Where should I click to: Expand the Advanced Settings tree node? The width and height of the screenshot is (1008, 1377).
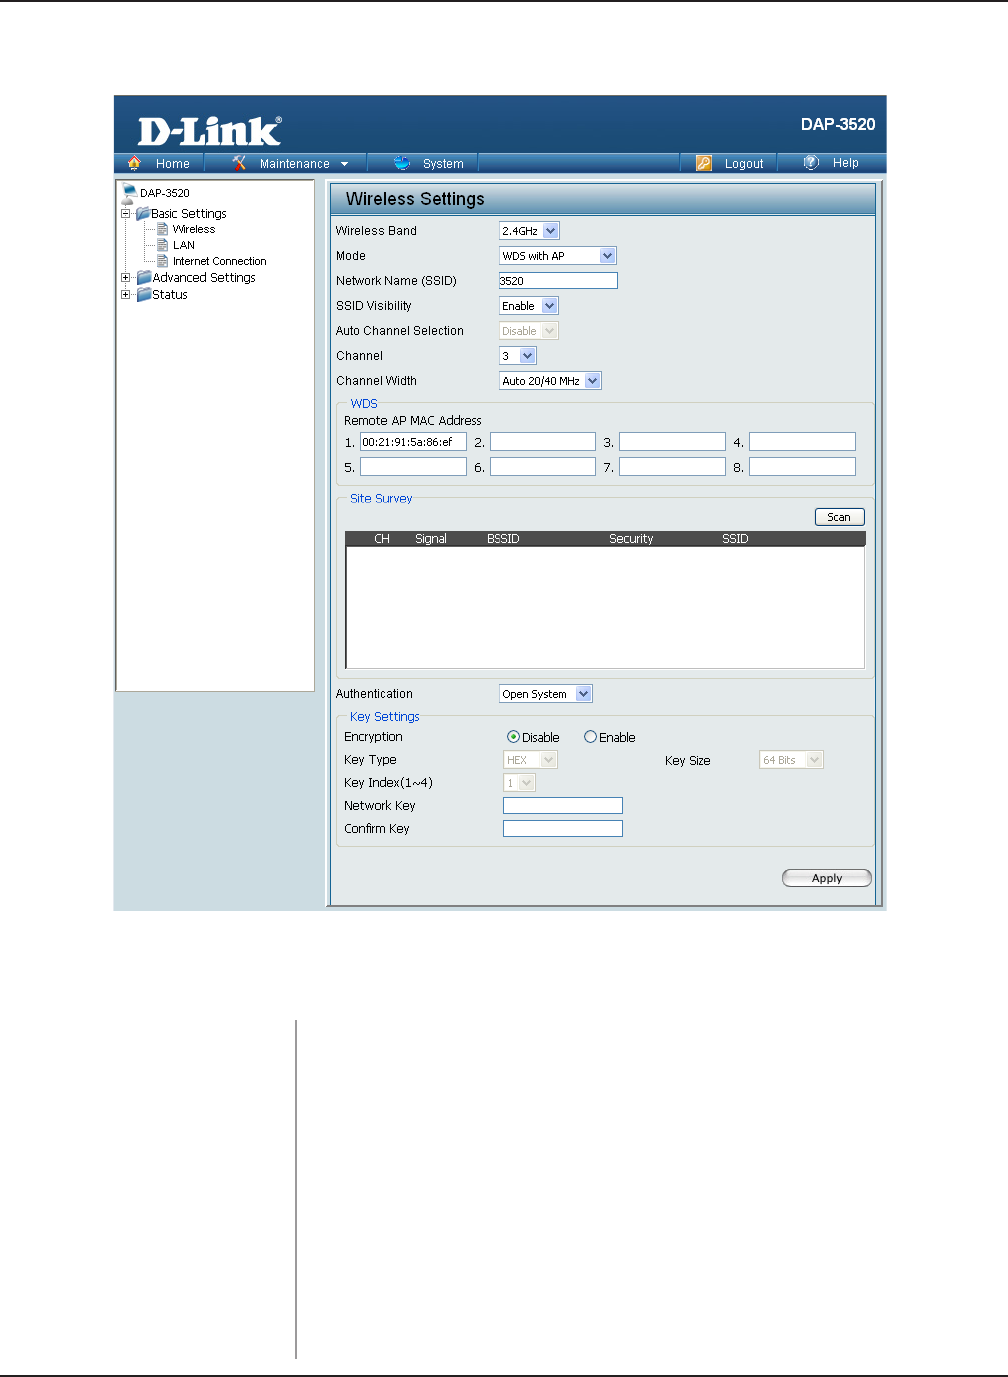126,278
